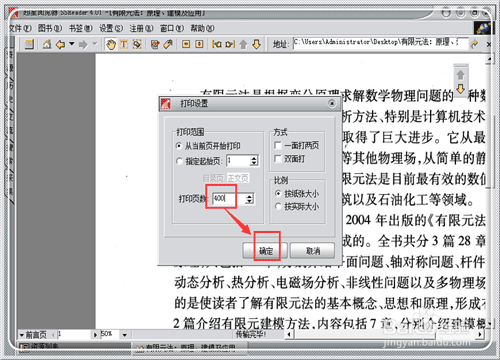
Task: Click the highlighter pen tool icon
Action: pos(168,44)
